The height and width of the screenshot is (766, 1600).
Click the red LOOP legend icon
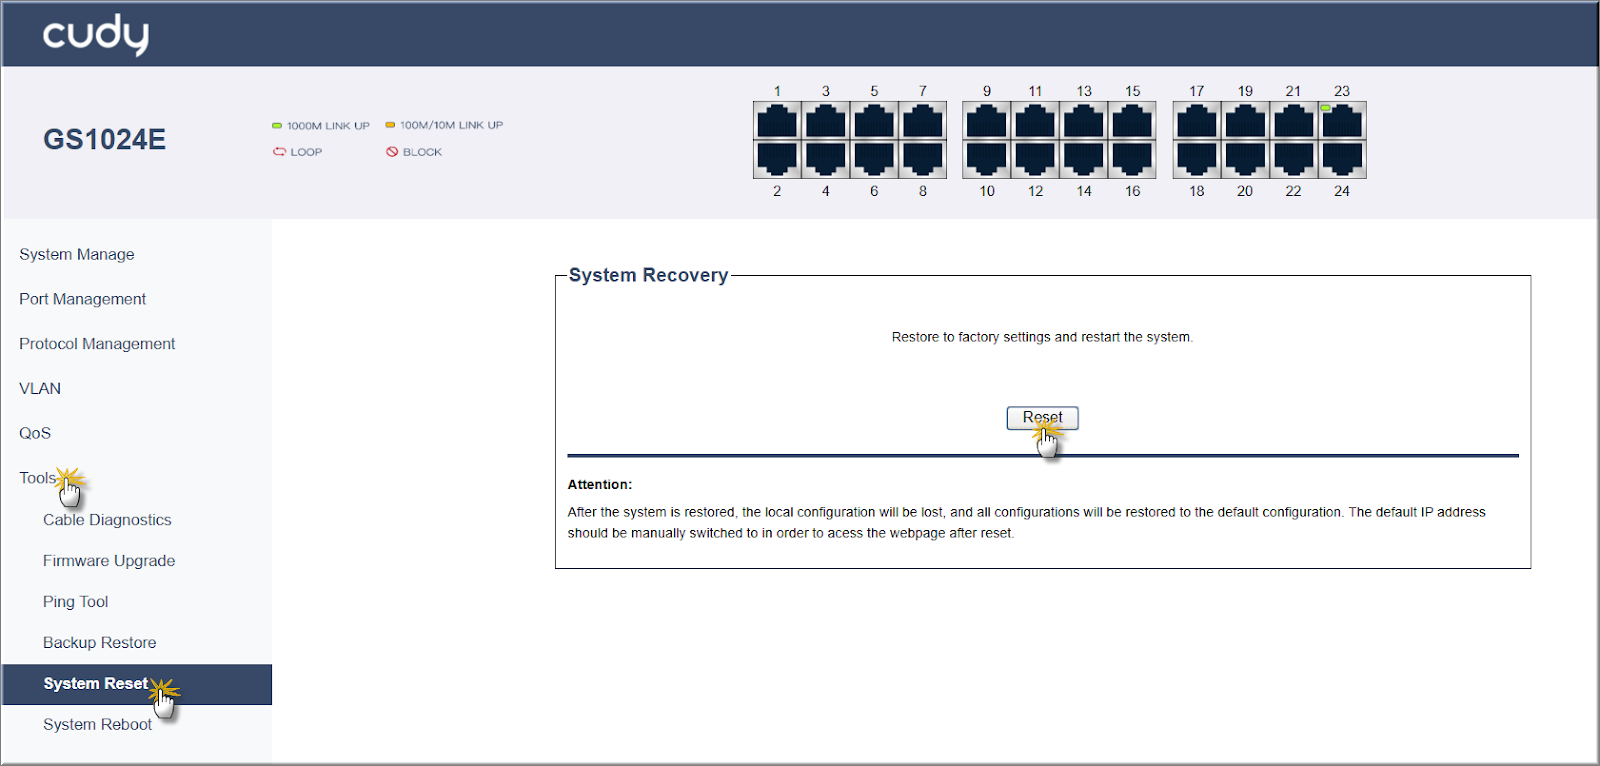pos(279,152)
